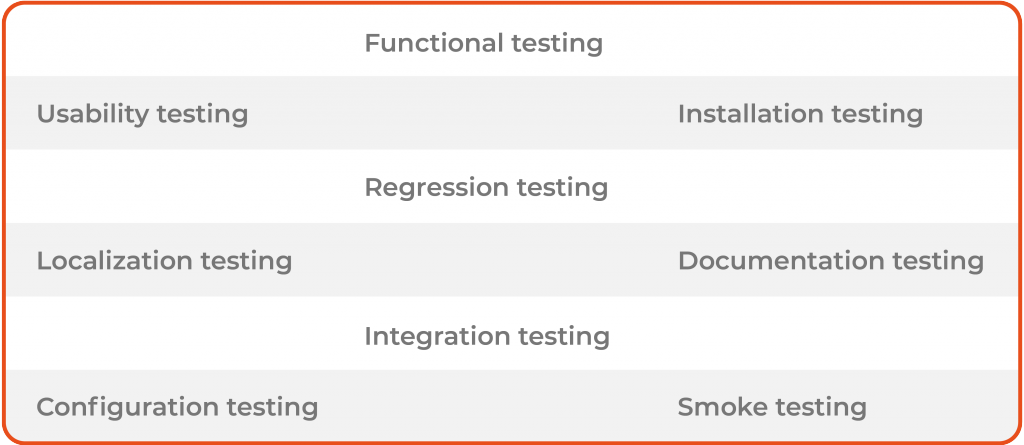The height and width of the screenshot is (445, 1024).
Task: Choose the Regression testing label
Action: [x=486, y=188]
